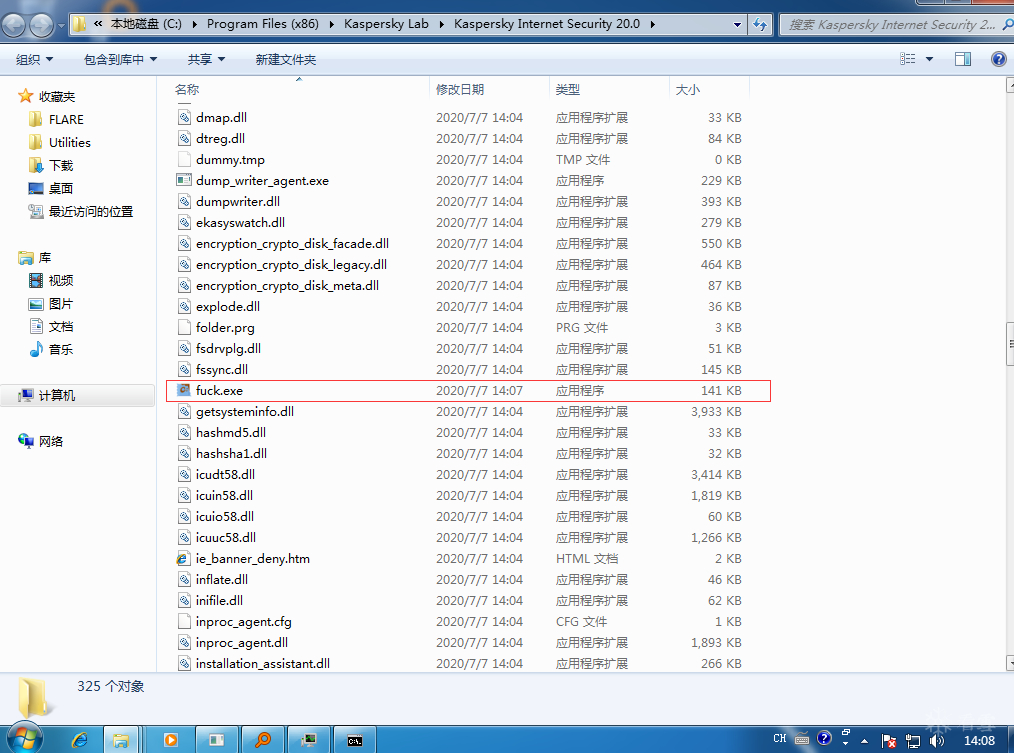Select file ekasyswatch.dll
Screen dimensions: 1014x753
(x=240, y=223)
